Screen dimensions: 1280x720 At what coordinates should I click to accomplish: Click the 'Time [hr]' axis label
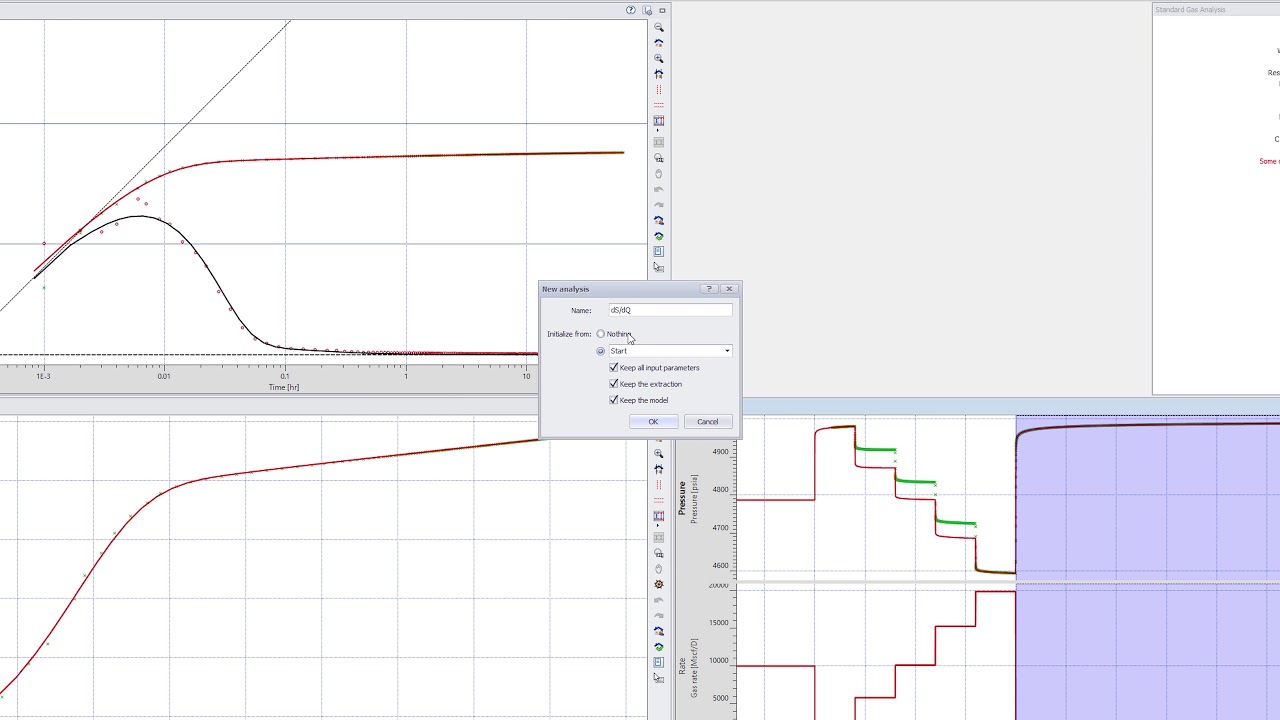click(x=284, y=387)
